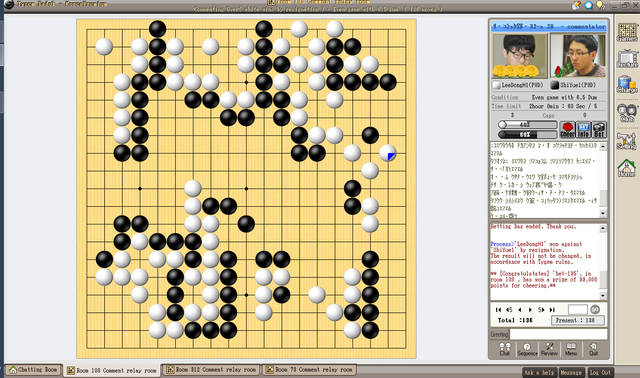
Task: Switch to the Chatting Room tab
Action: [33, 370]
